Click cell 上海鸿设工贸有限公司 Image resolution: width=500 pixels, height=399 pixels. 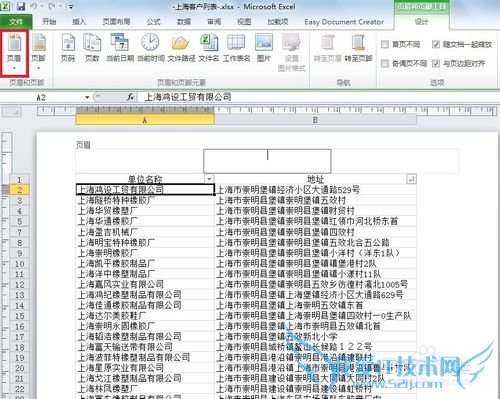coord(145,190)
